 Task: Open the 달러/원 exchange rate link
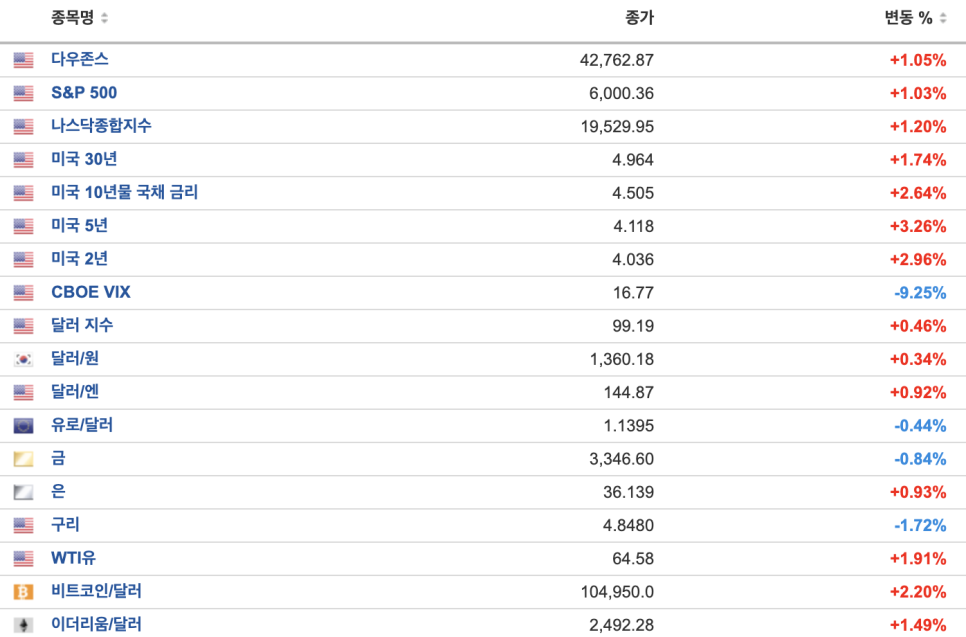click(75, 359)
